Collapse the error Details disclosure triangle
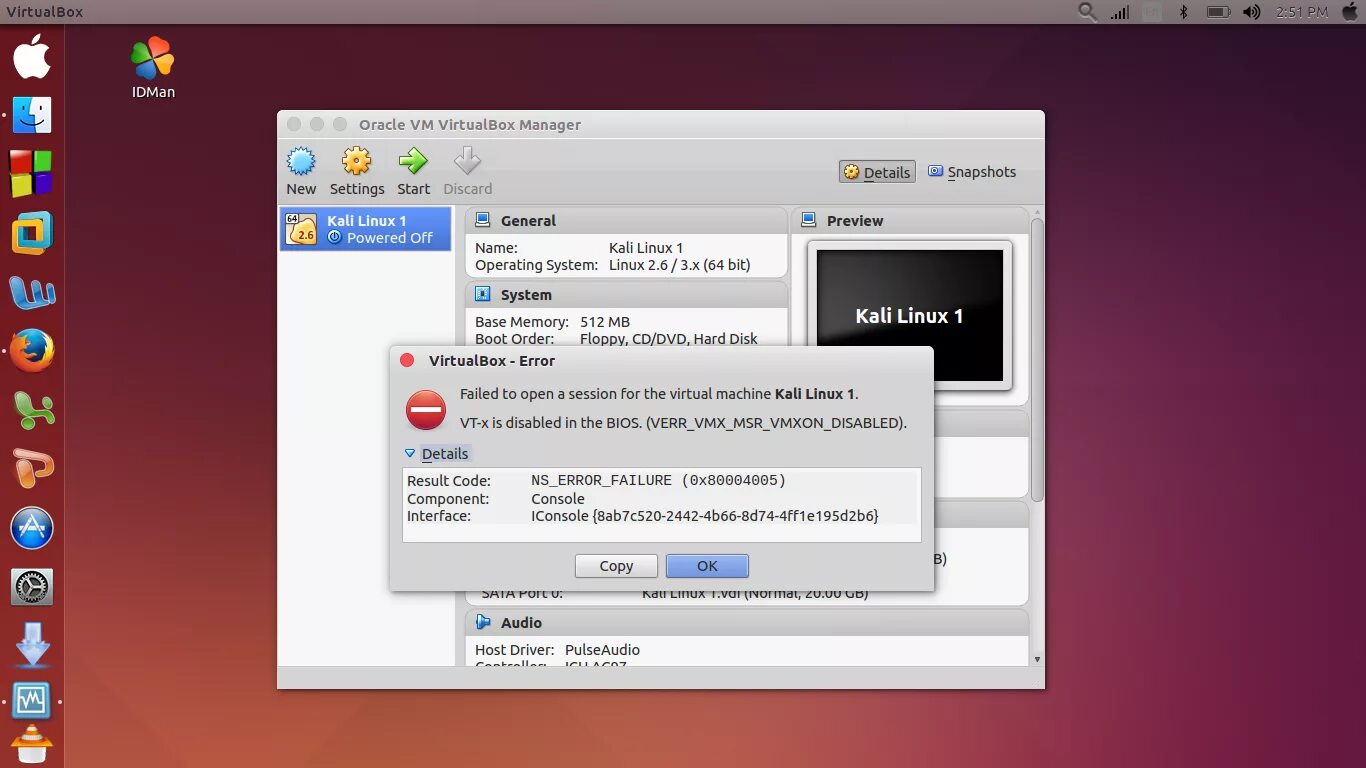 point(410,453)
